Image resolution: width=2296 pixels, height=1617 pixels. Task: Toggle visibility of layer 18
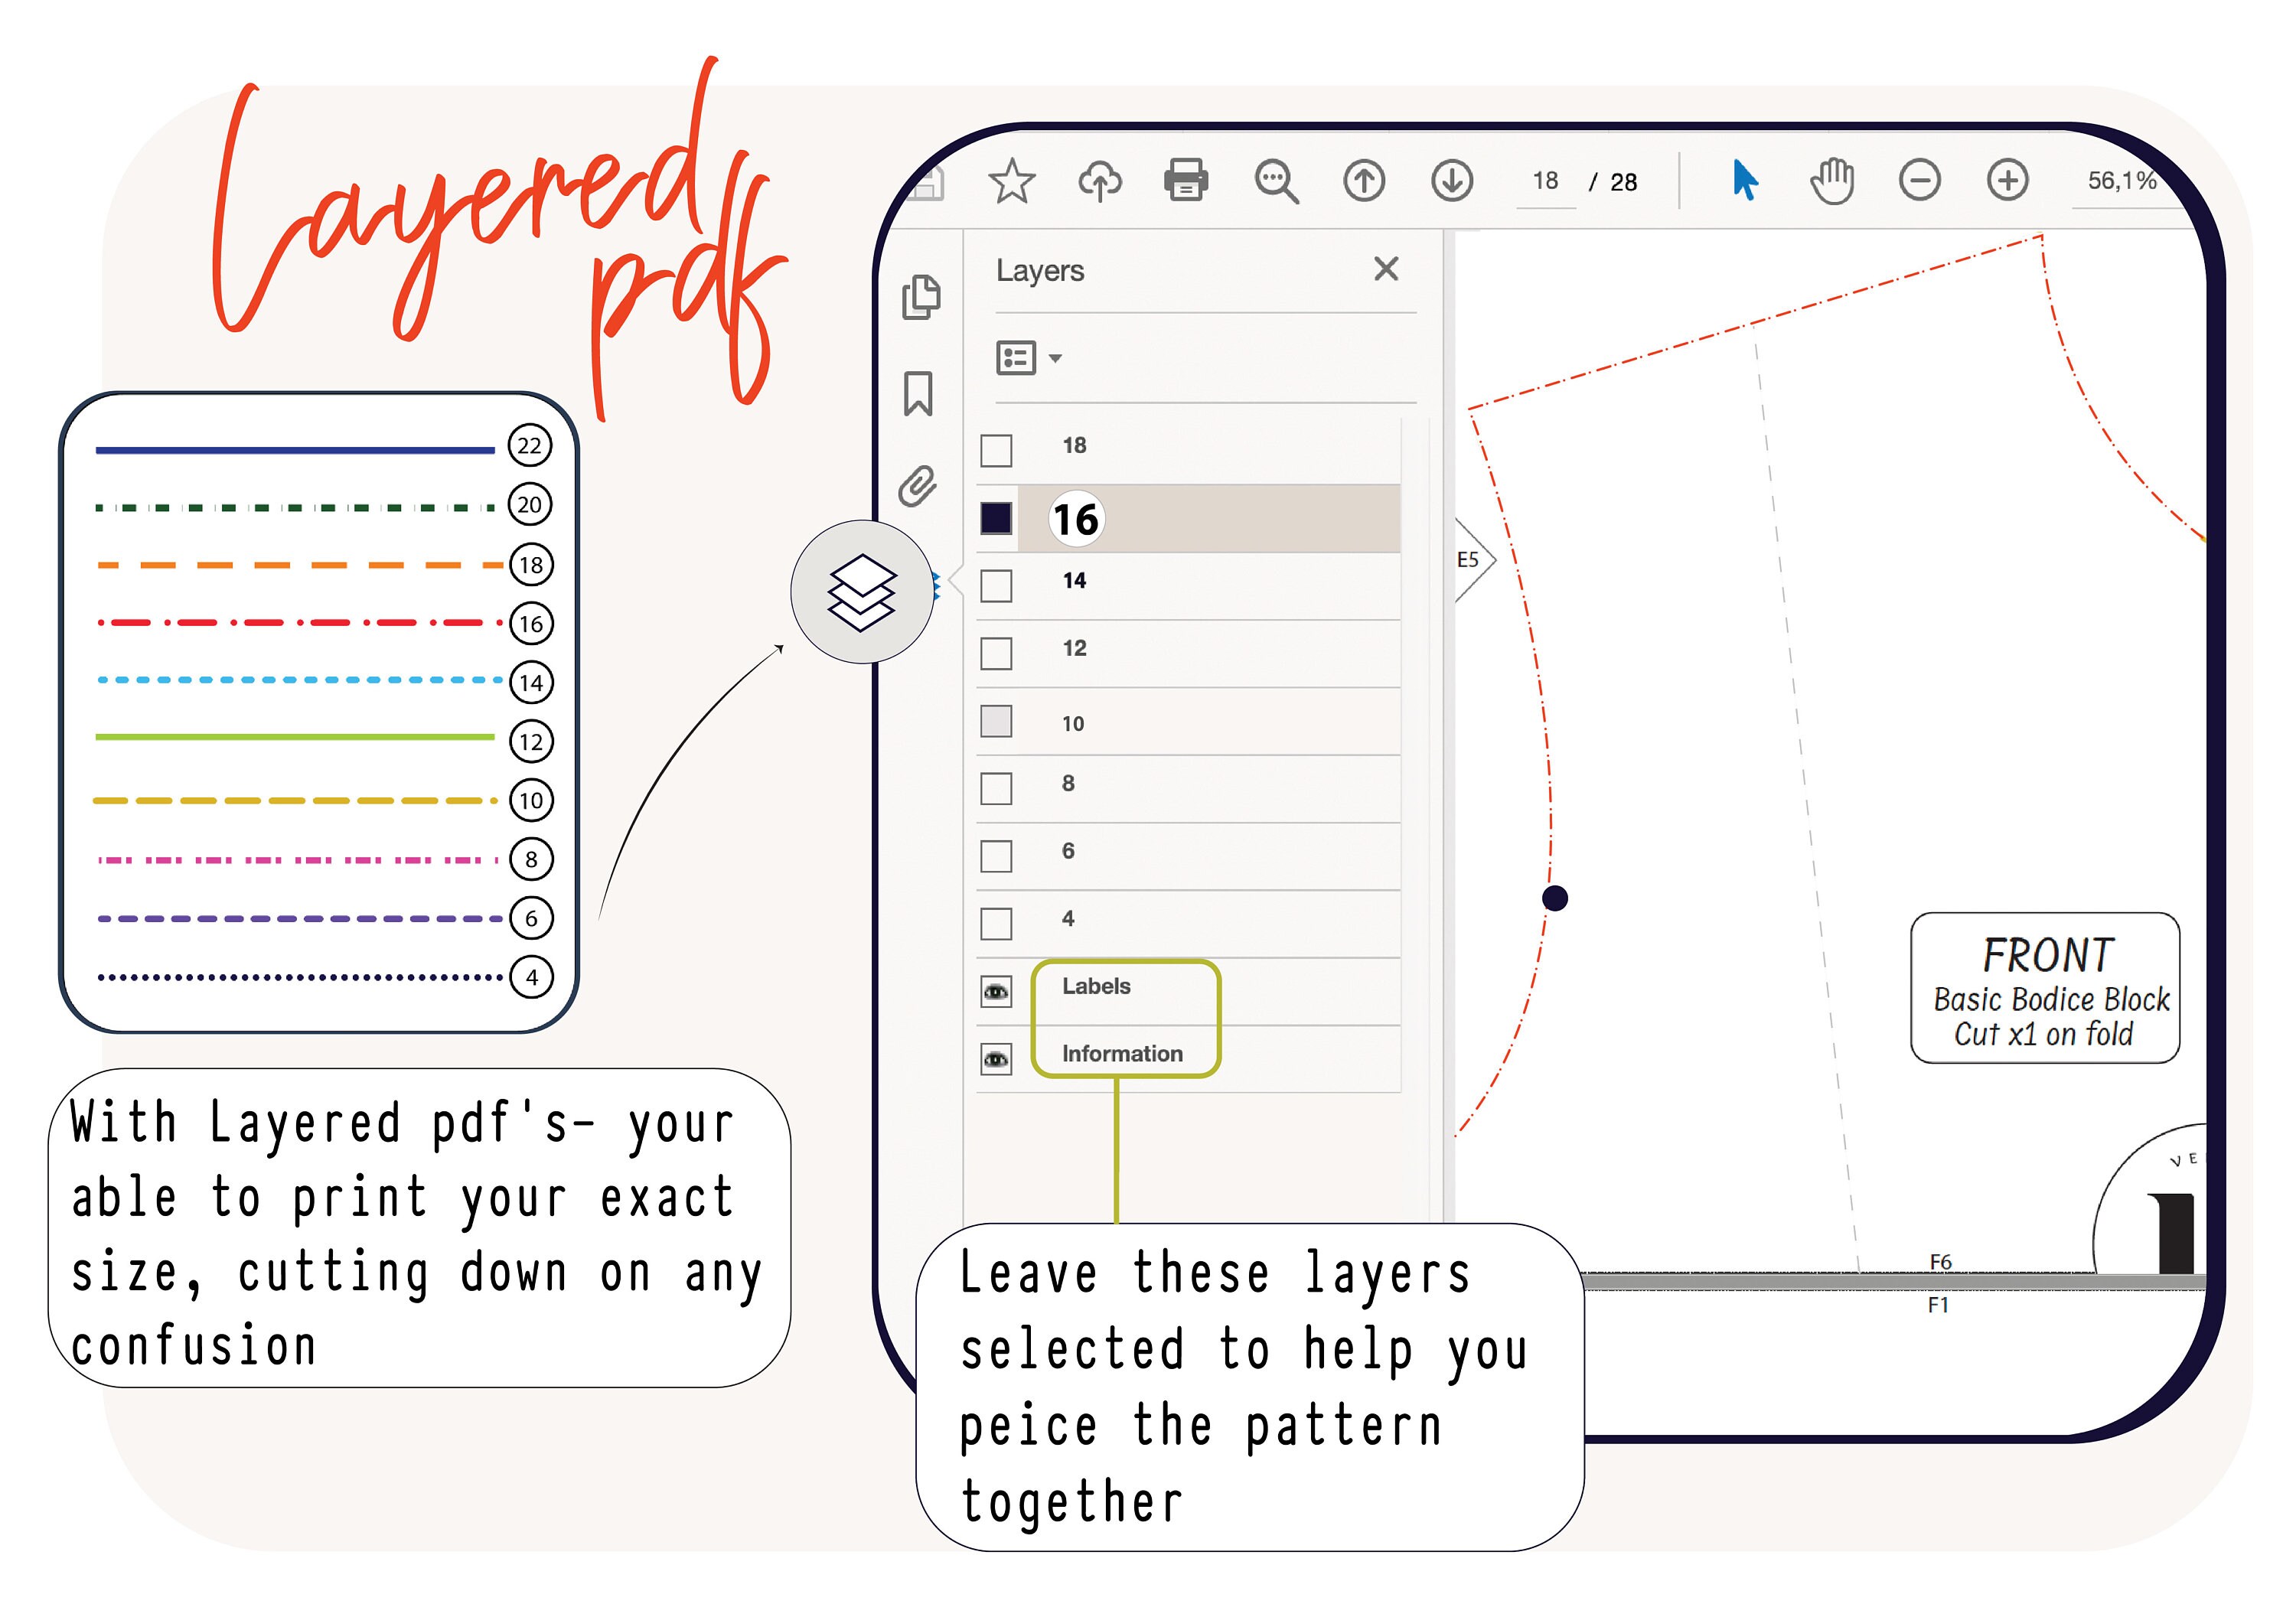tap(996, 450)
